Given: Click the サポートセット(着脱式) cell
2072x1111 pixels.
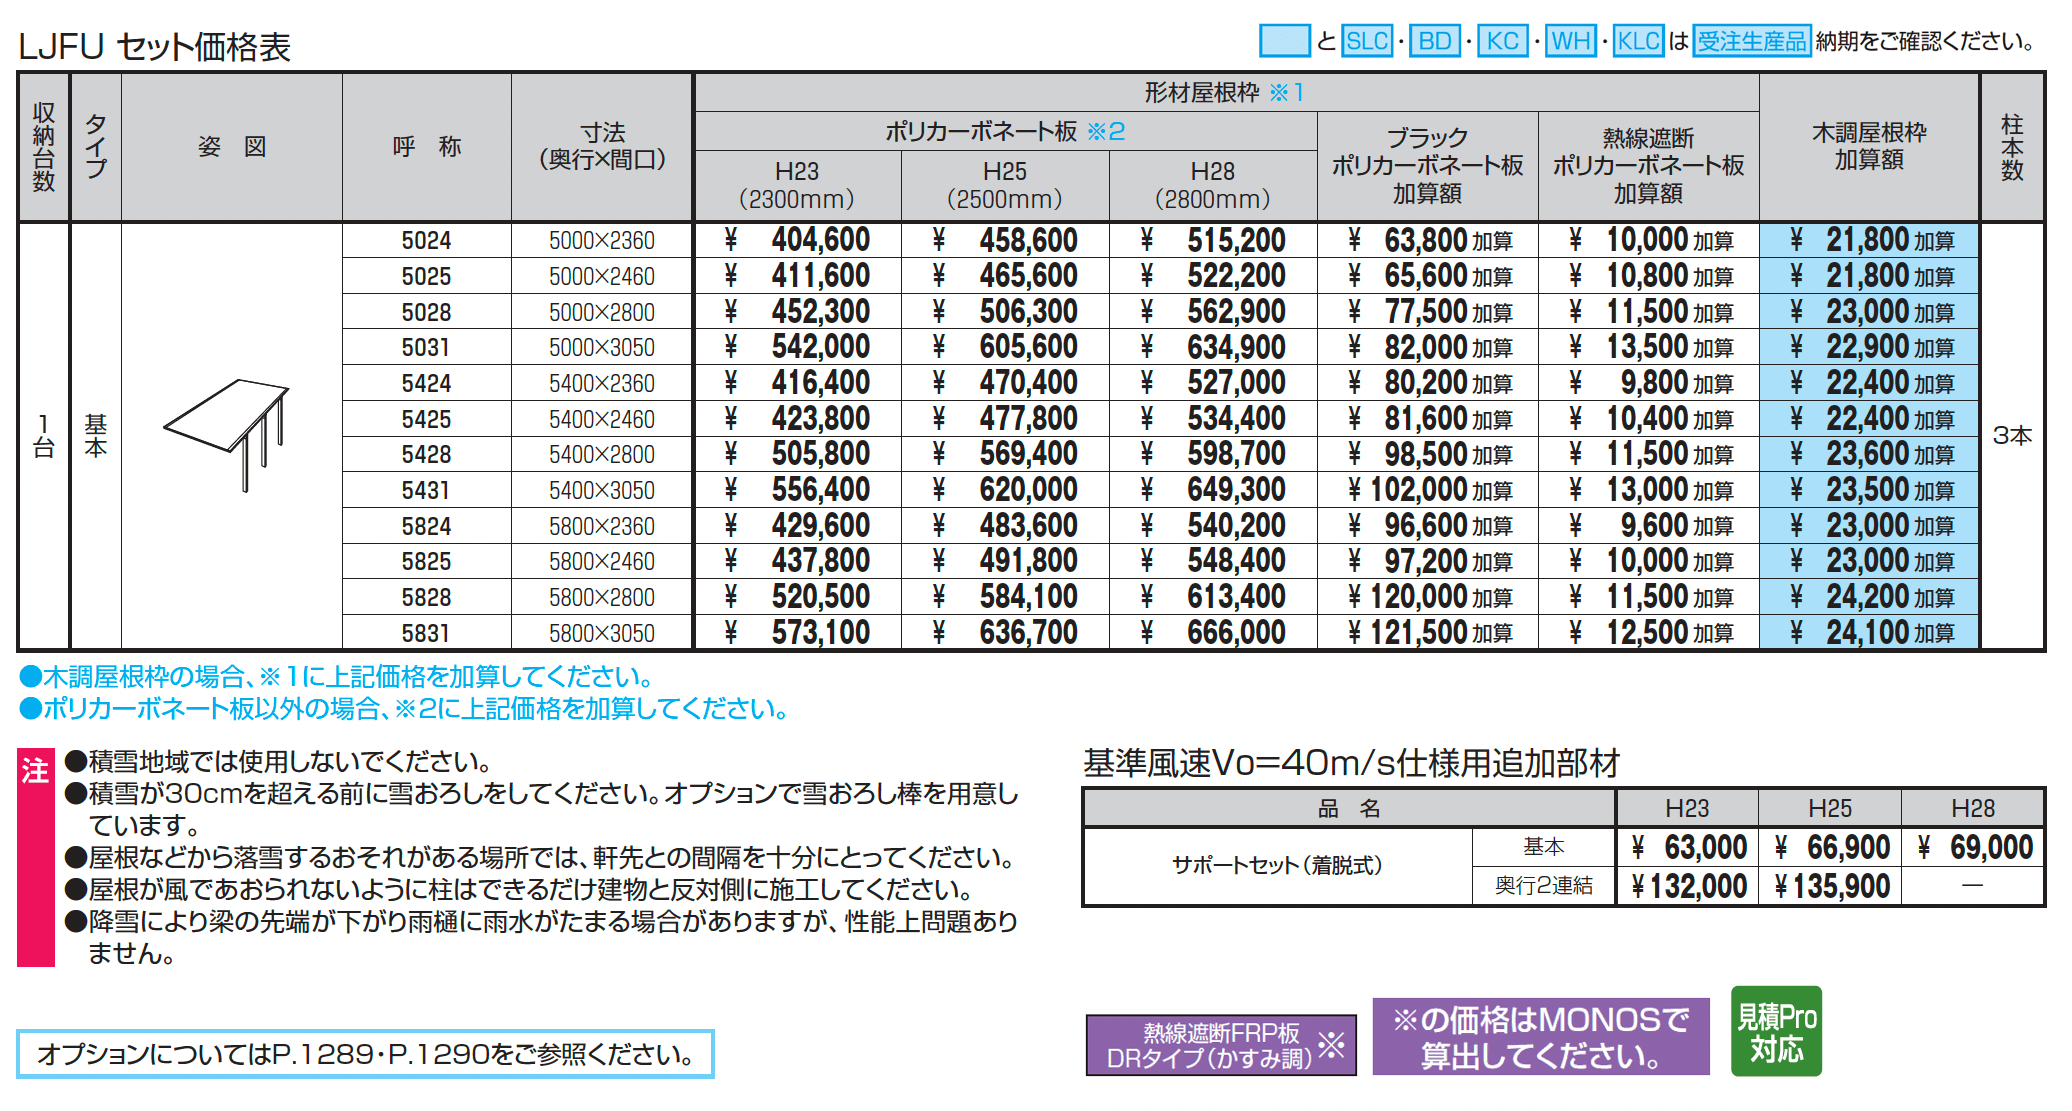Looking at the screenshot, I should coord(1278,866).
